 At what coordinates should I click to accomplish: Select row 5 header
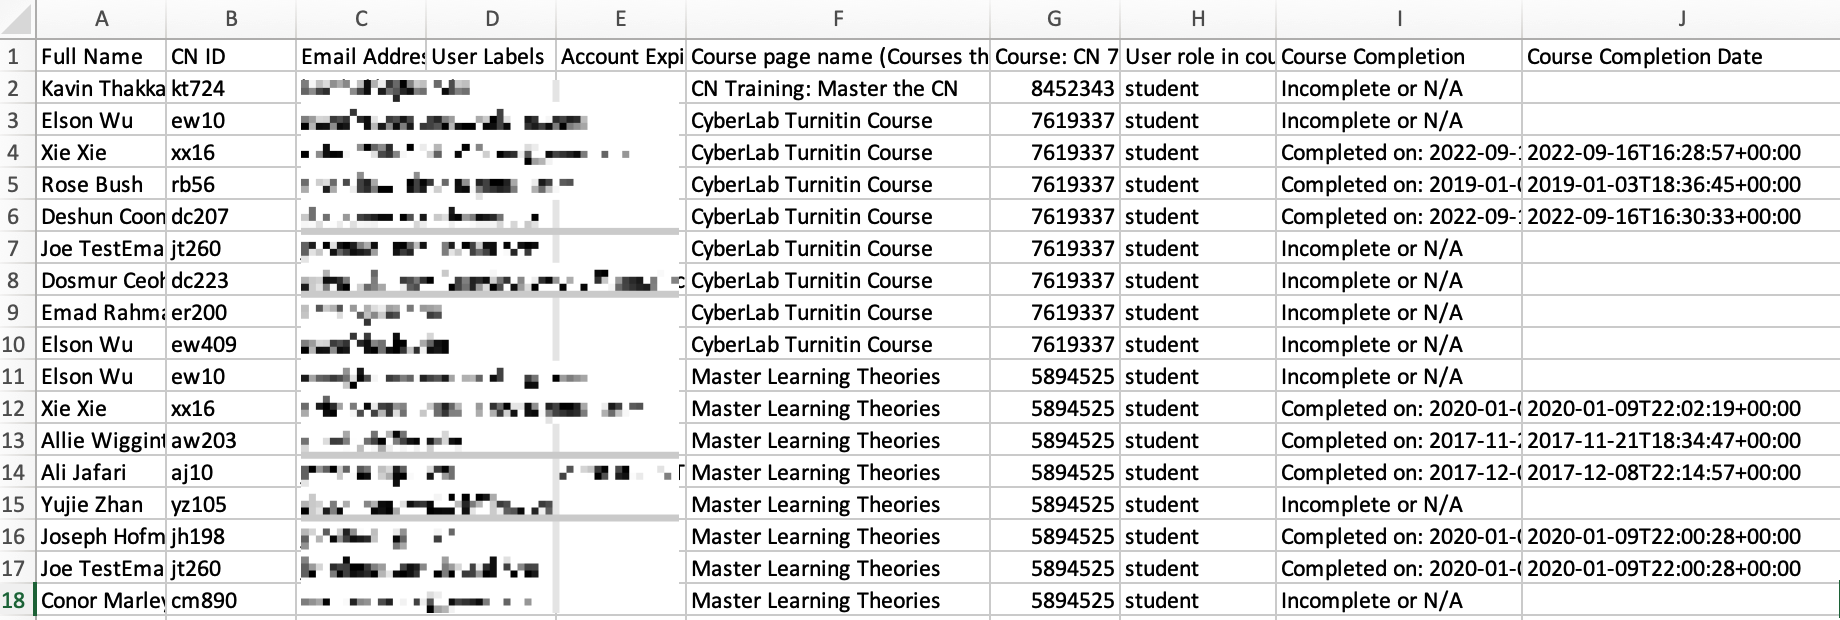pos(17,184)
